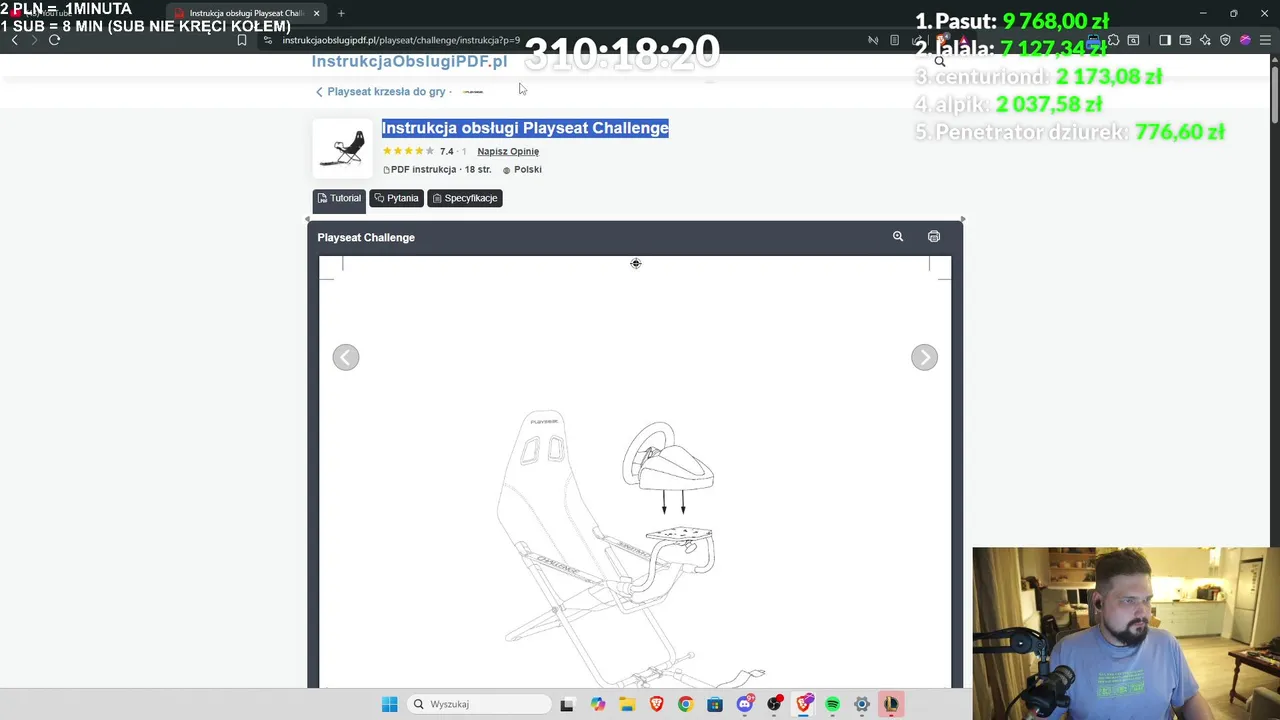The width and height of the screenshot is (1280, 720).
Task: Click the page vertical scrollbar thumb
Action: coord(1274,95)
